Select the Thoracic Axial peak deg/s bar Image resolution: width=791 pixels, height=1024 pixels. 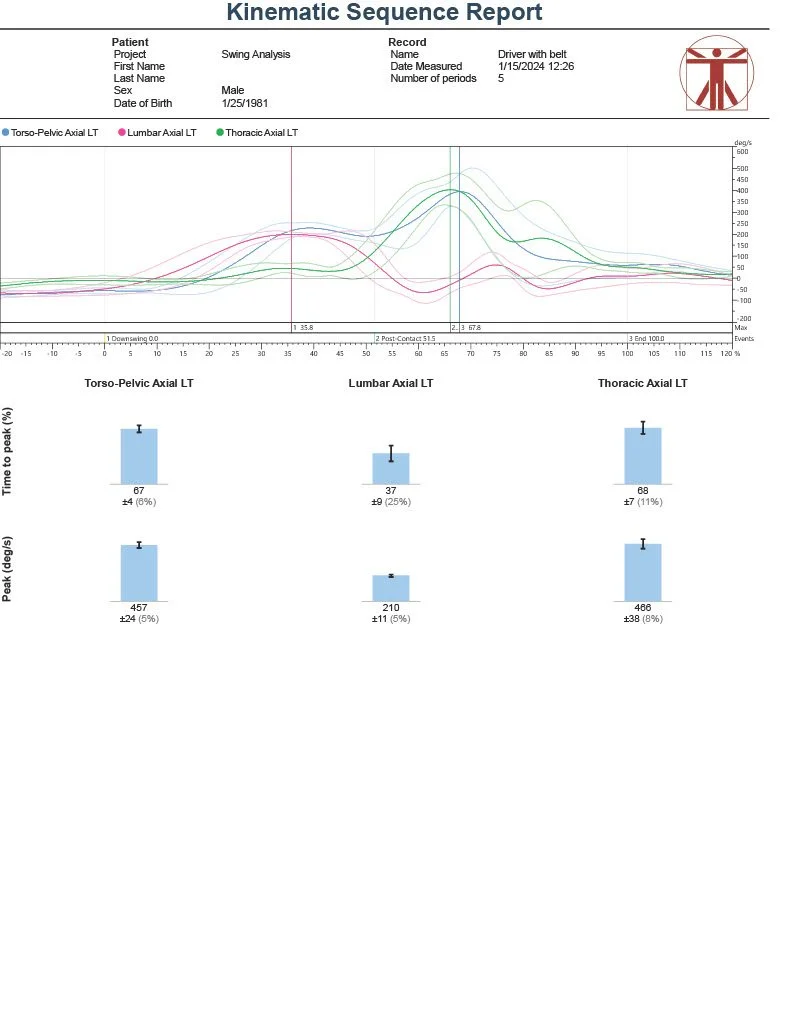coord(643,573)
